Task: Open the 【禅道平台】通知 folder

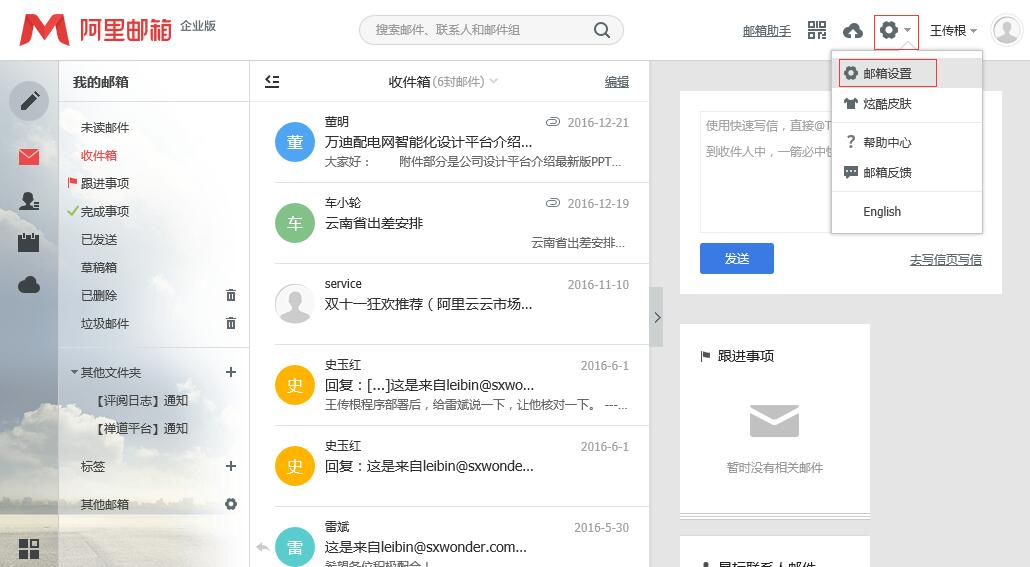Action: tap(141, 428)
